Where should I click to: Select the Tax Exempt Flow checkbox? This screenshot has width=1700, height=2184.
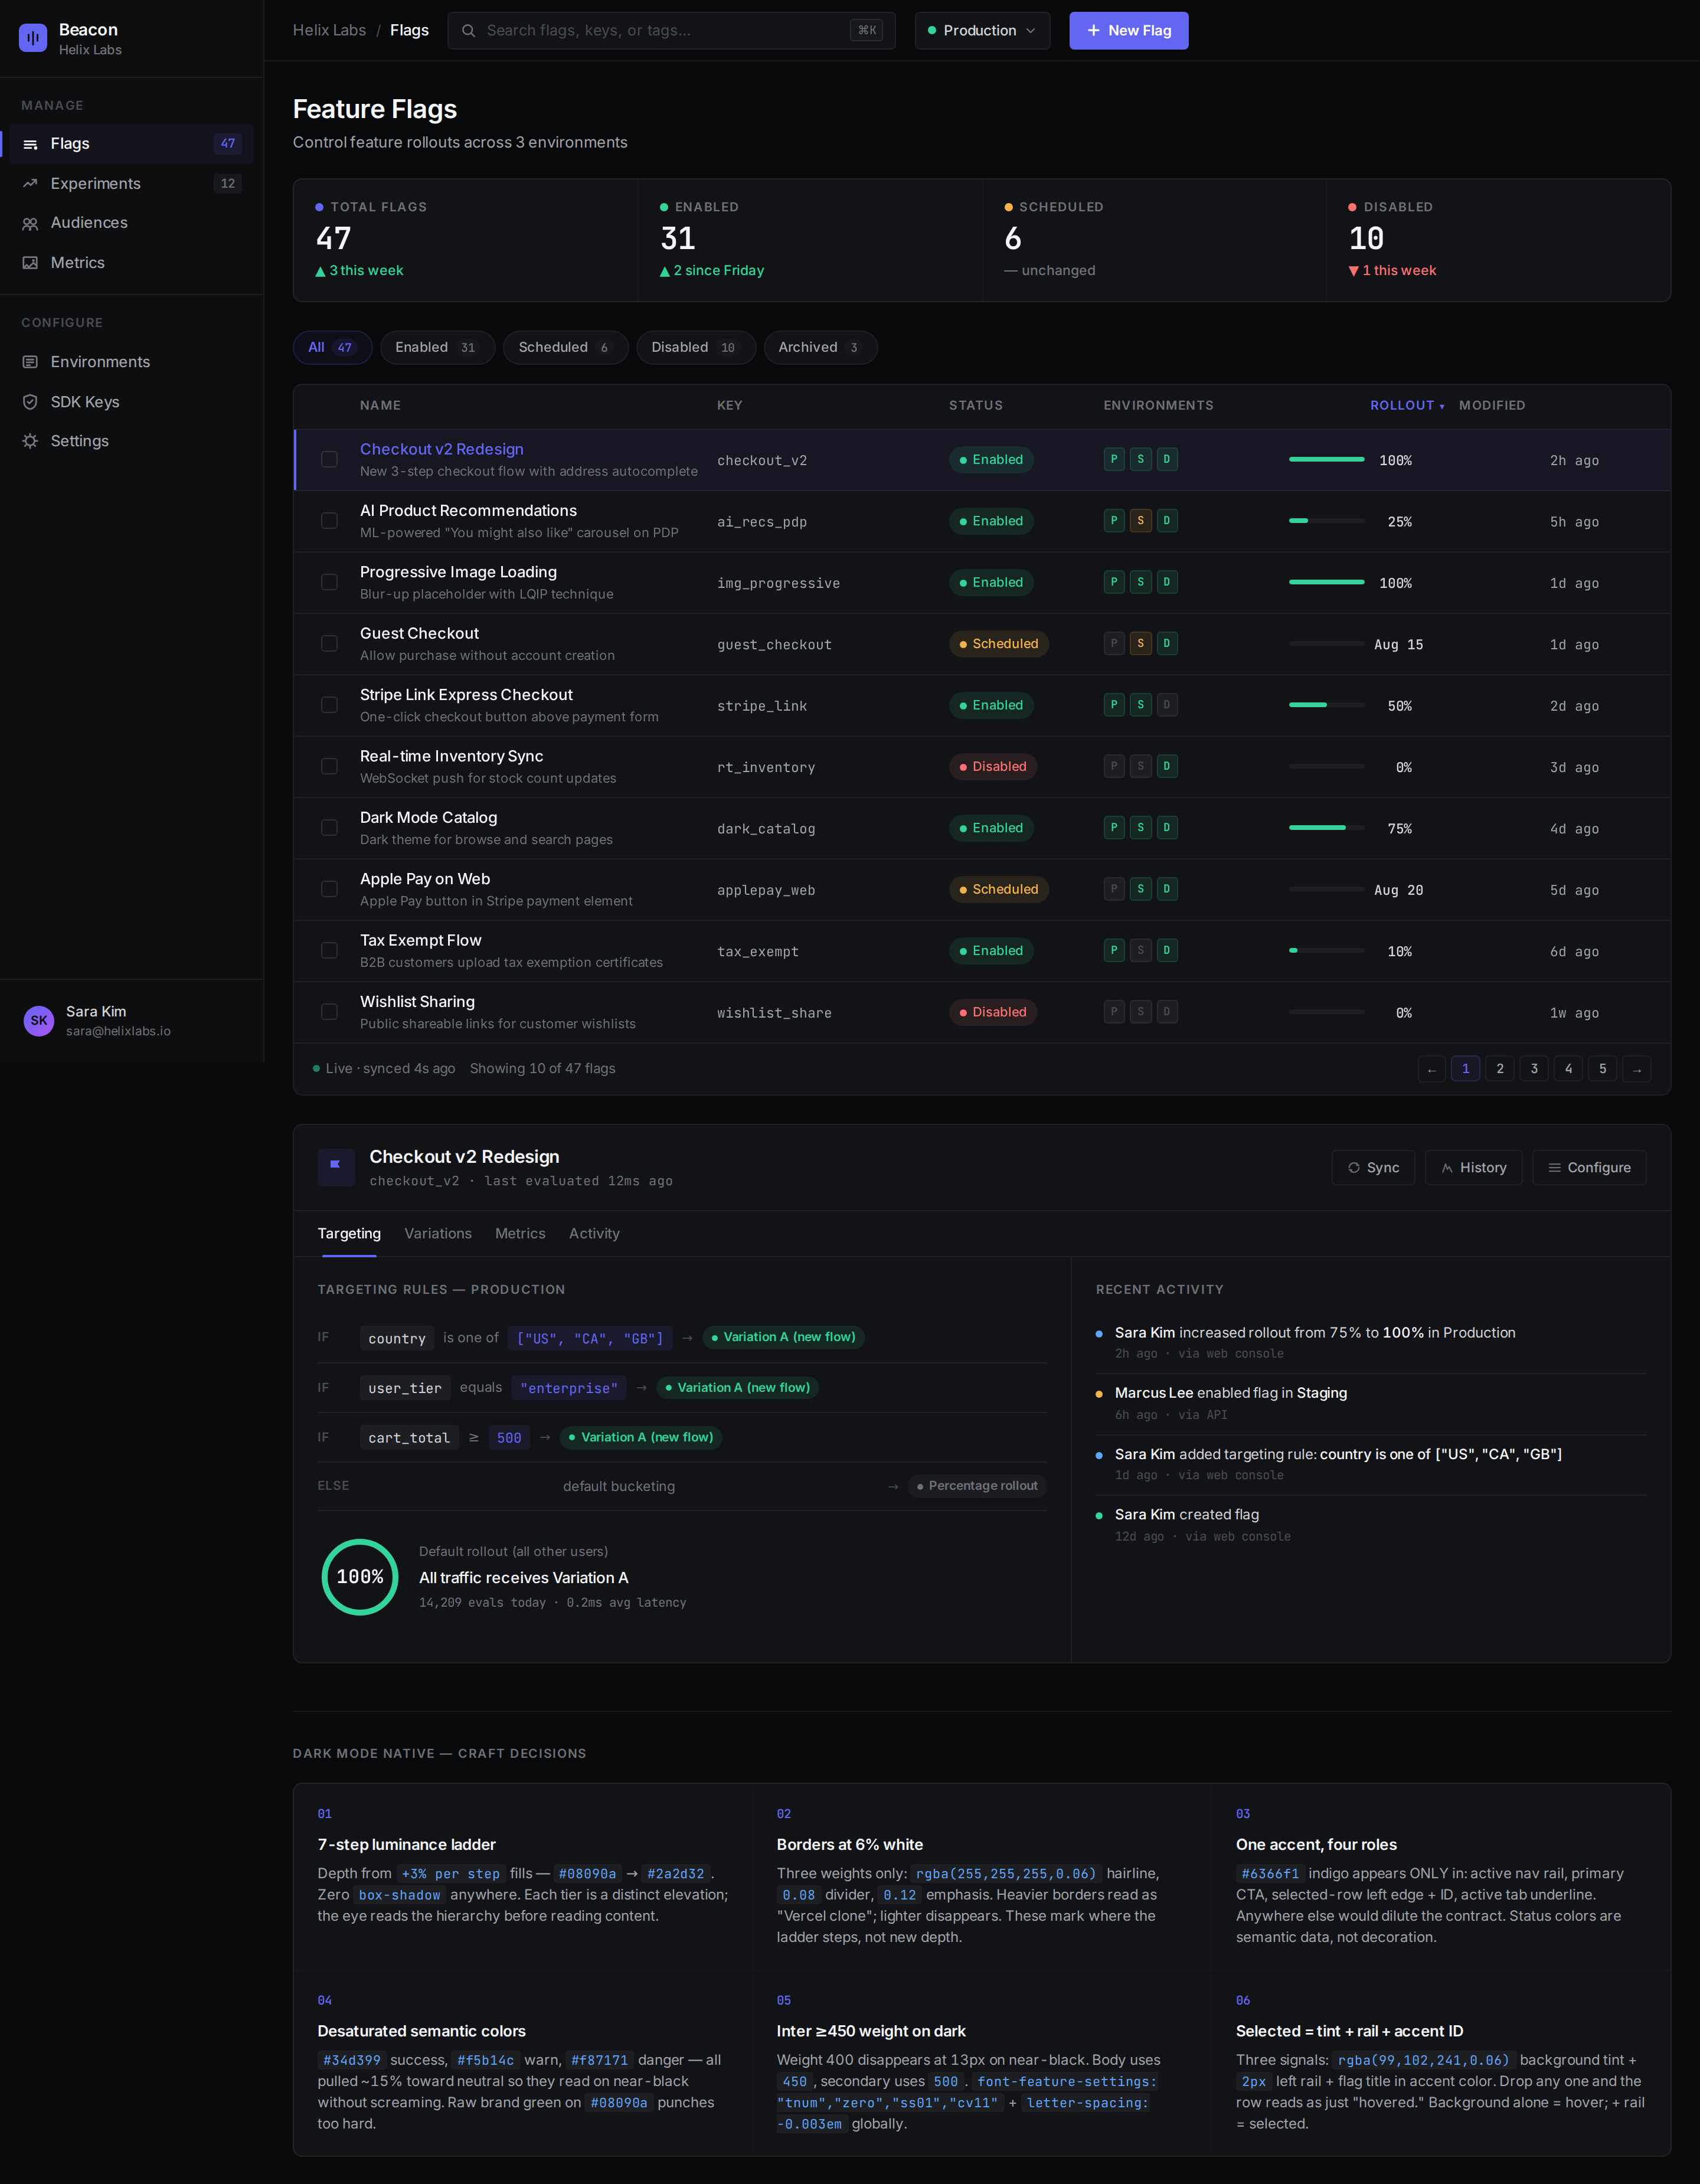[329, 951]
